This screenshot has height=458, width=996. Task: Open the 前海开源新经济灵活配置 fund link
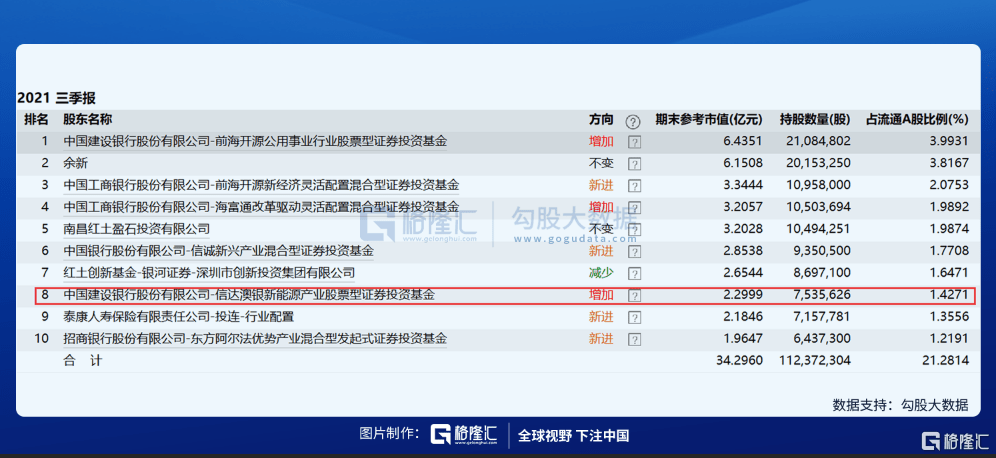(261, 185)
